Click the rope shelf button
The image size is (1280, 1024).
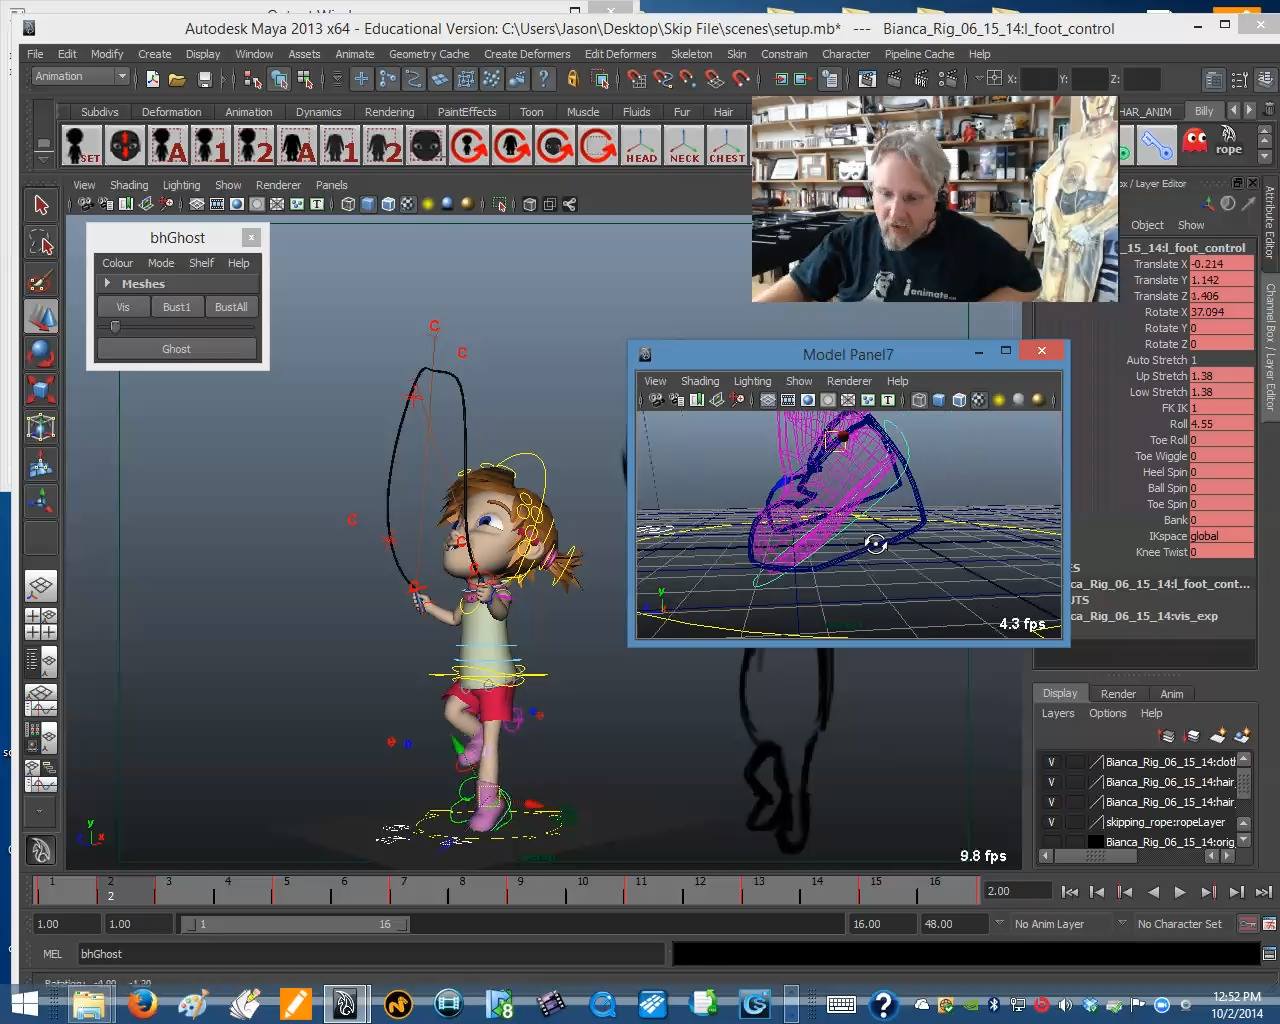[1229, 141]
